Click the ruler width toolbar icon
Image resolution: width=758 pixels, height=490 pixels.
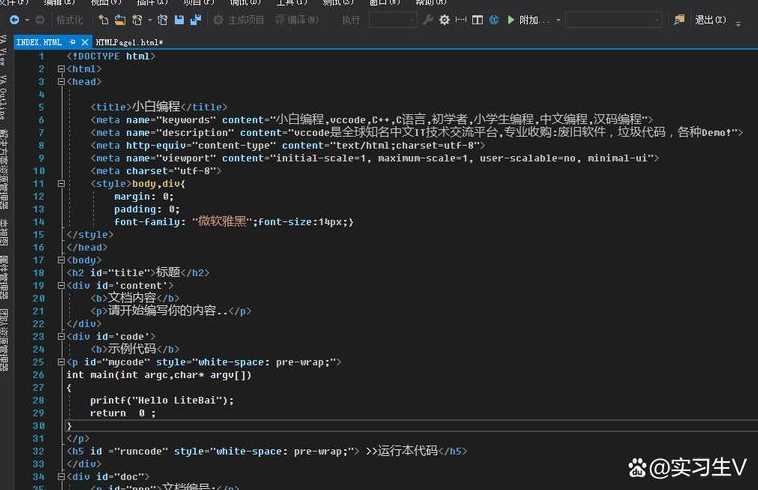[461, 20]
